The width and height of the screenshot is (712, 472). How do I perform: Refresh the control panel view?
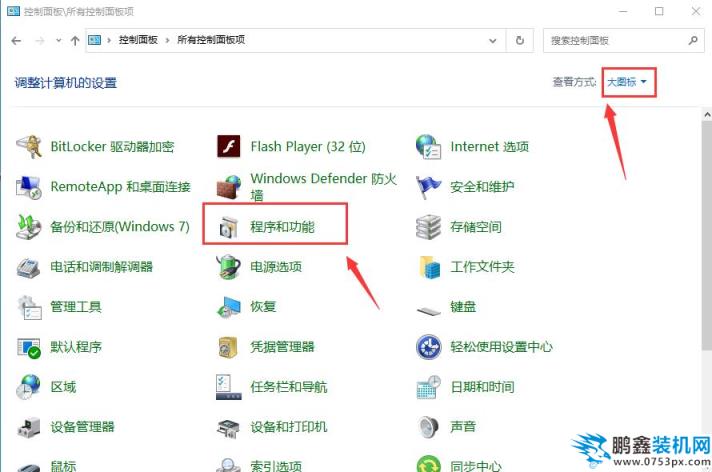tap(520, 40)
